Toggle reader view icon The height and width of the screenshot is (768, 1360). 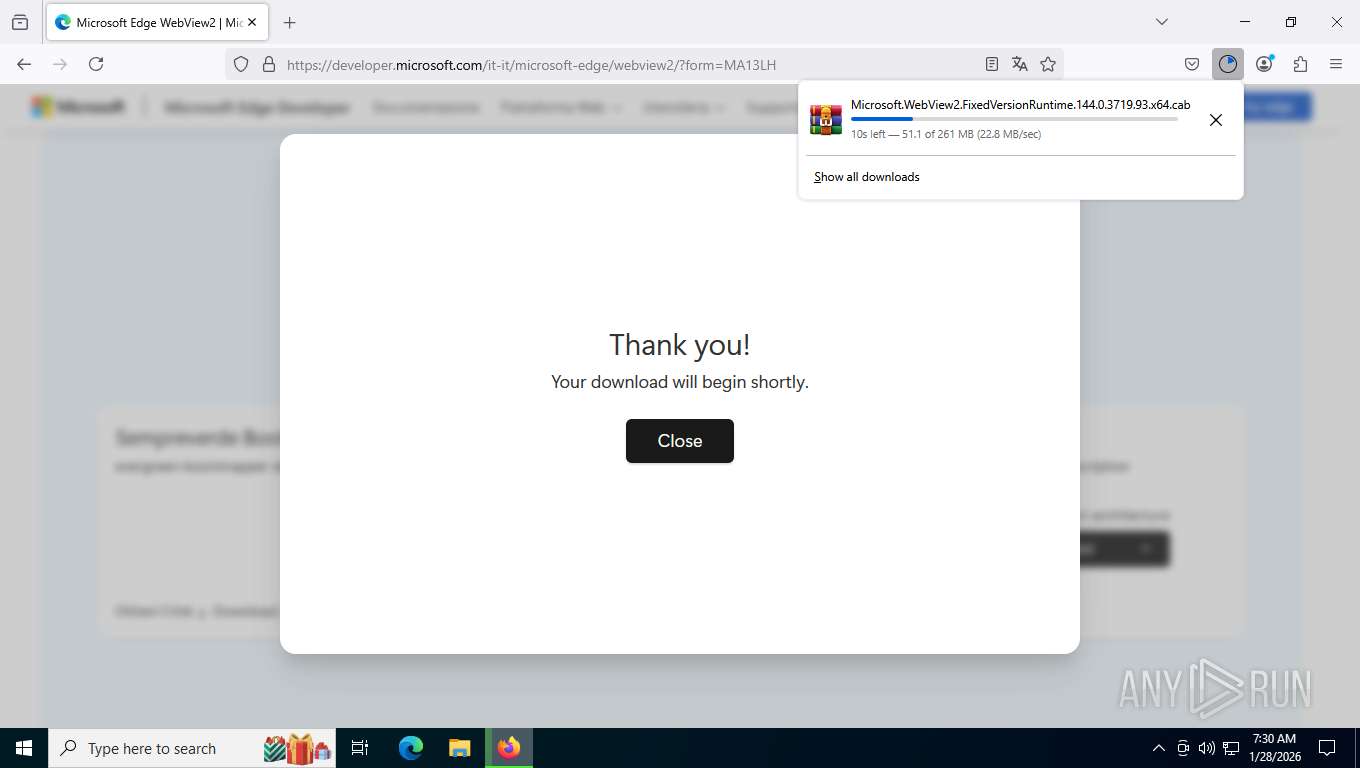(x=992, y=64)
